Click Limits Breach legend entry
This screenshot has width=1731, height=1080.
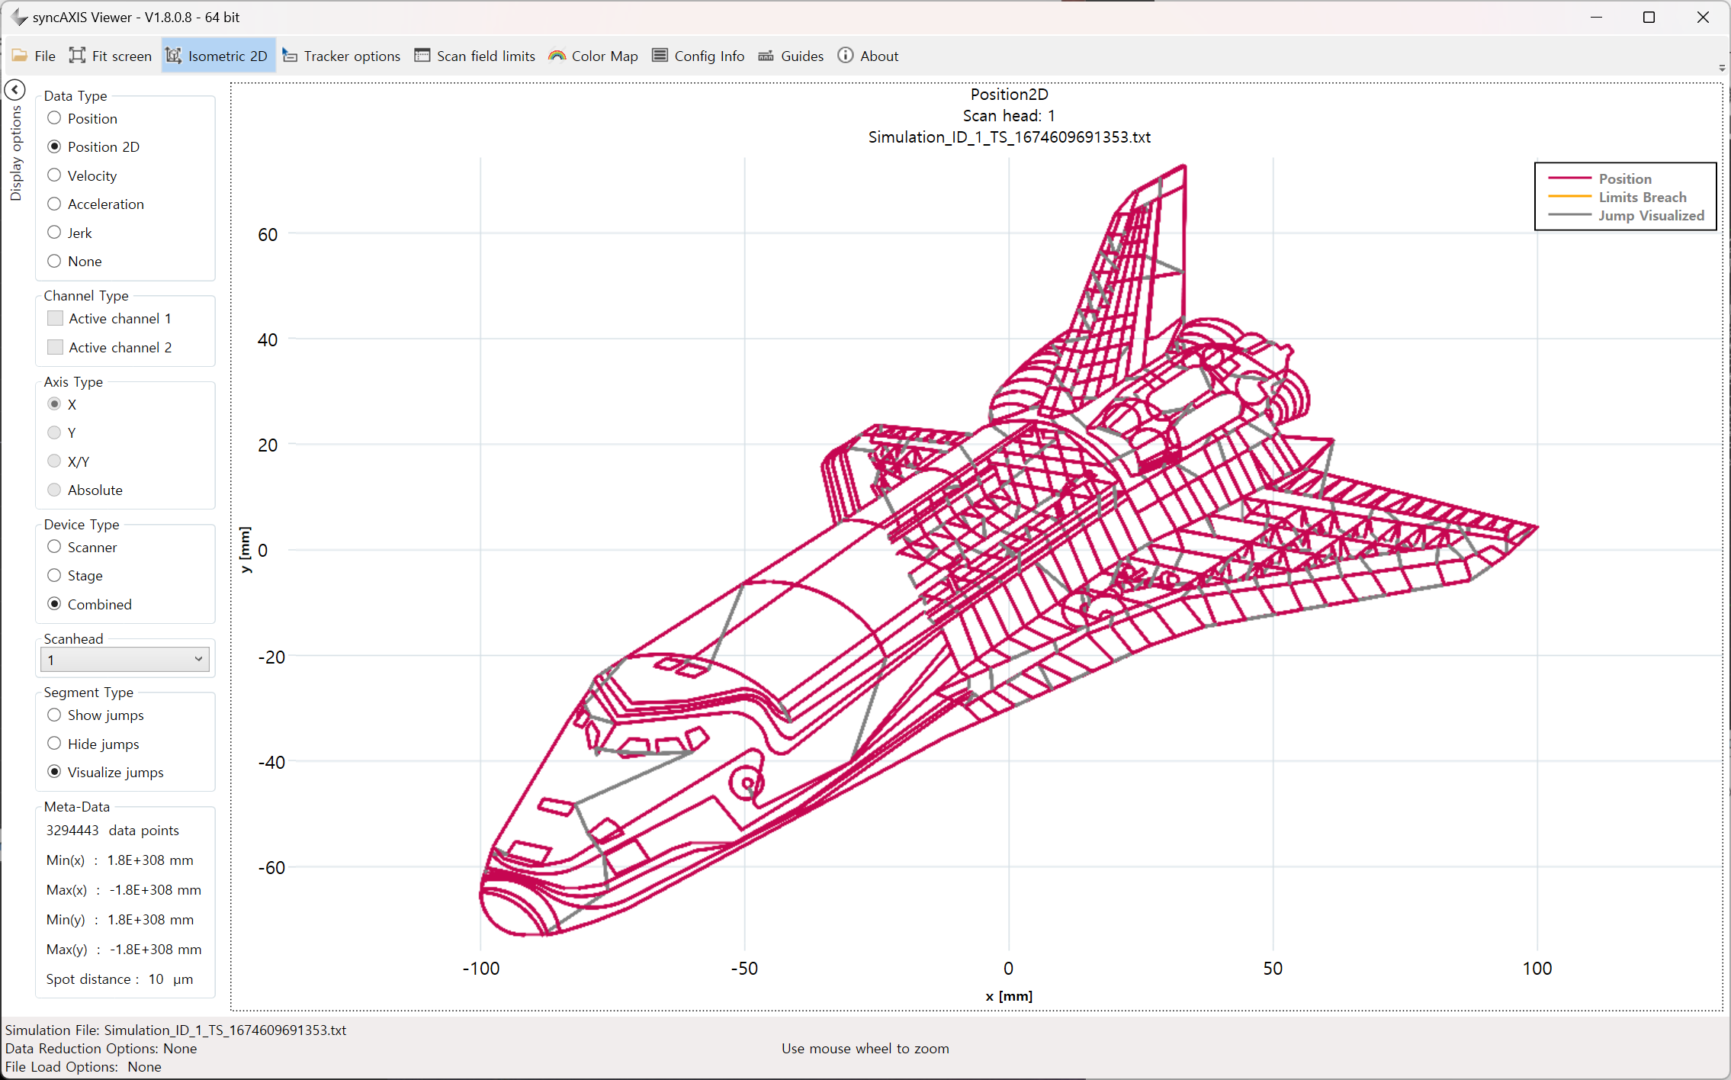[1642, 197]
